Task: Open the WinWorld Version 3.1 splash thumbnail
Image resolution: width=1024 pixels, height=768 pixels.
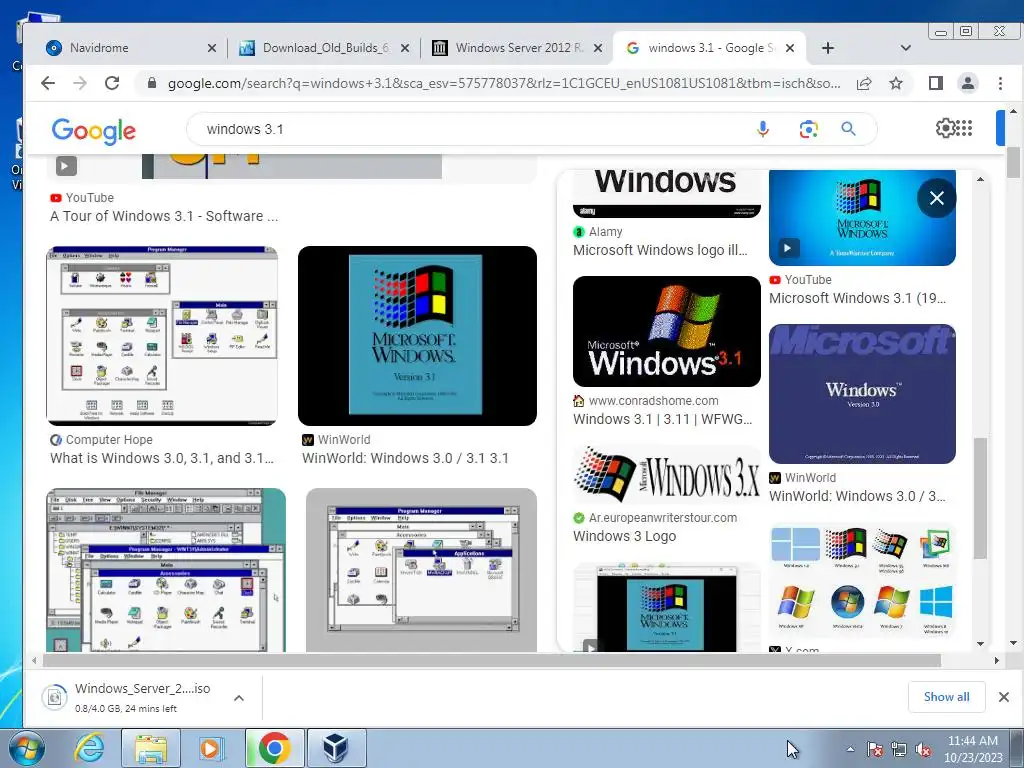Action: coord(417,336)
